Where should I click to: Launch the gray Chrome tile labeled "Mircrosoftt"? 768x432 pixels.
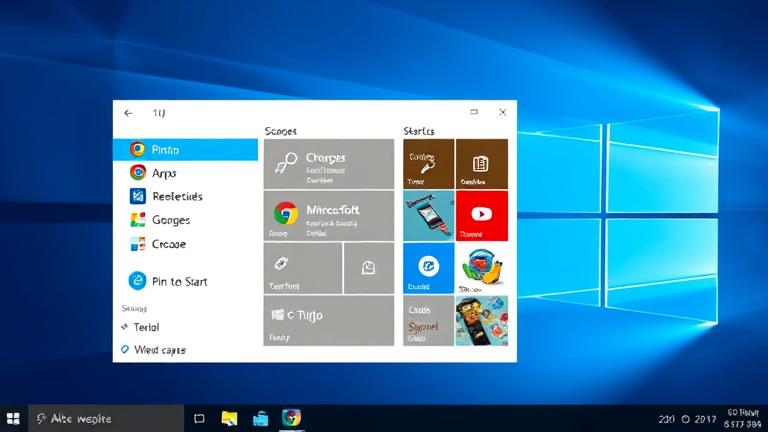[329, 216]
